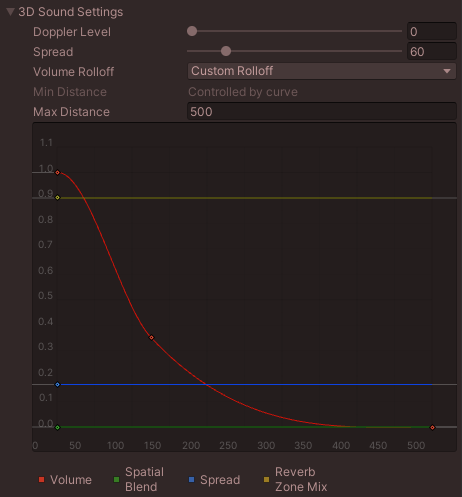Click the Doppler Level value field

(x=432, y=32)
